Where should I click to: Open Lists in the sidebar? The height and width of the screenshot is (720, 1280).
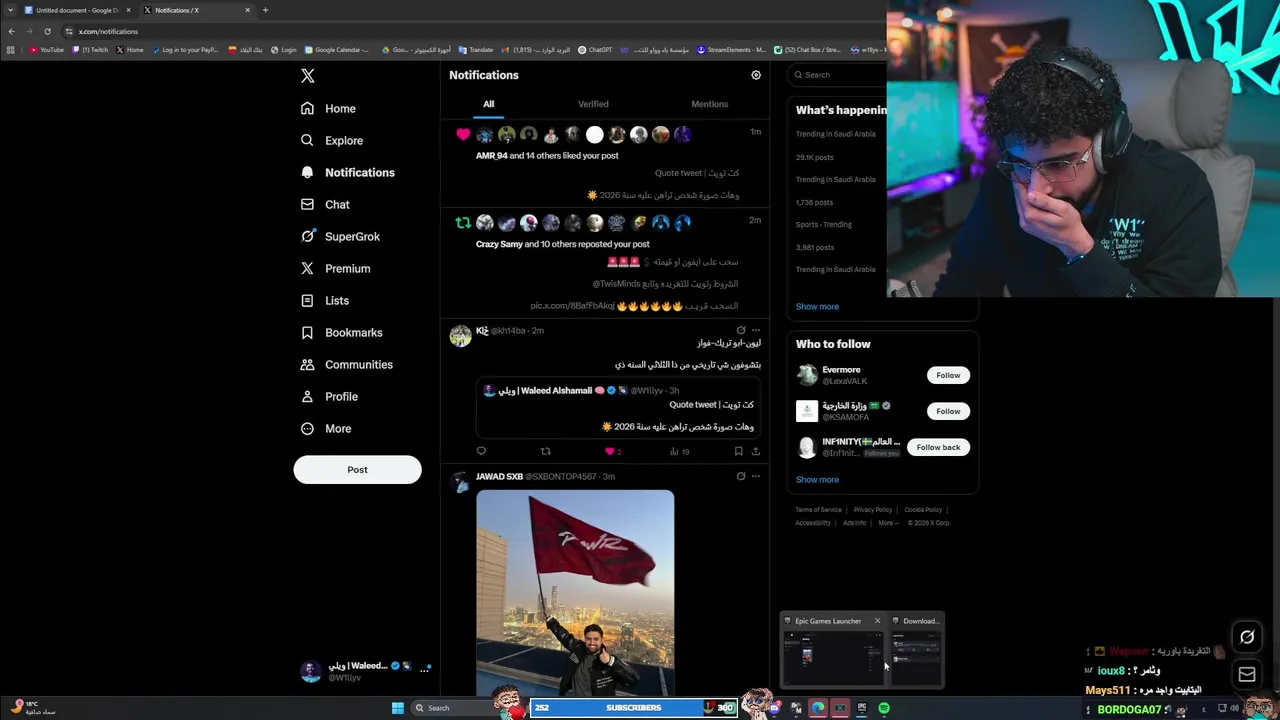325,300
